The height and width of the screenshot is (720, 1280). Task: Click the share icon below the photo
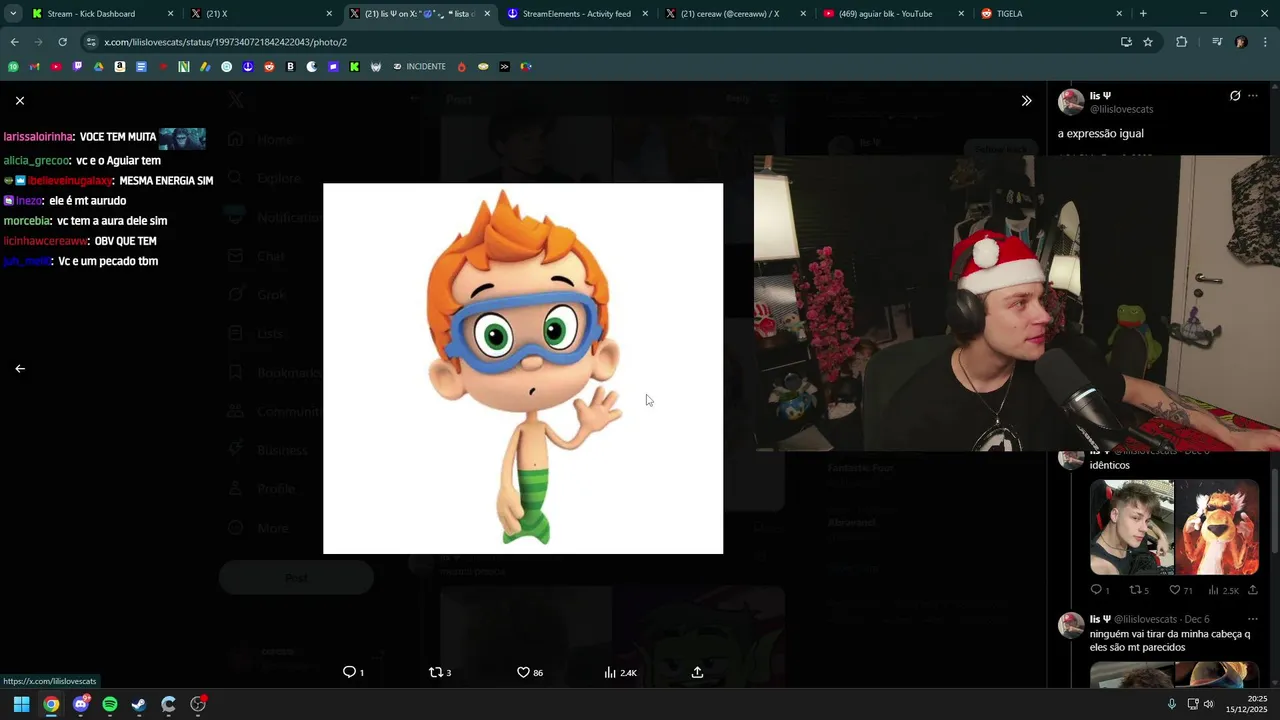coord(697,672)
